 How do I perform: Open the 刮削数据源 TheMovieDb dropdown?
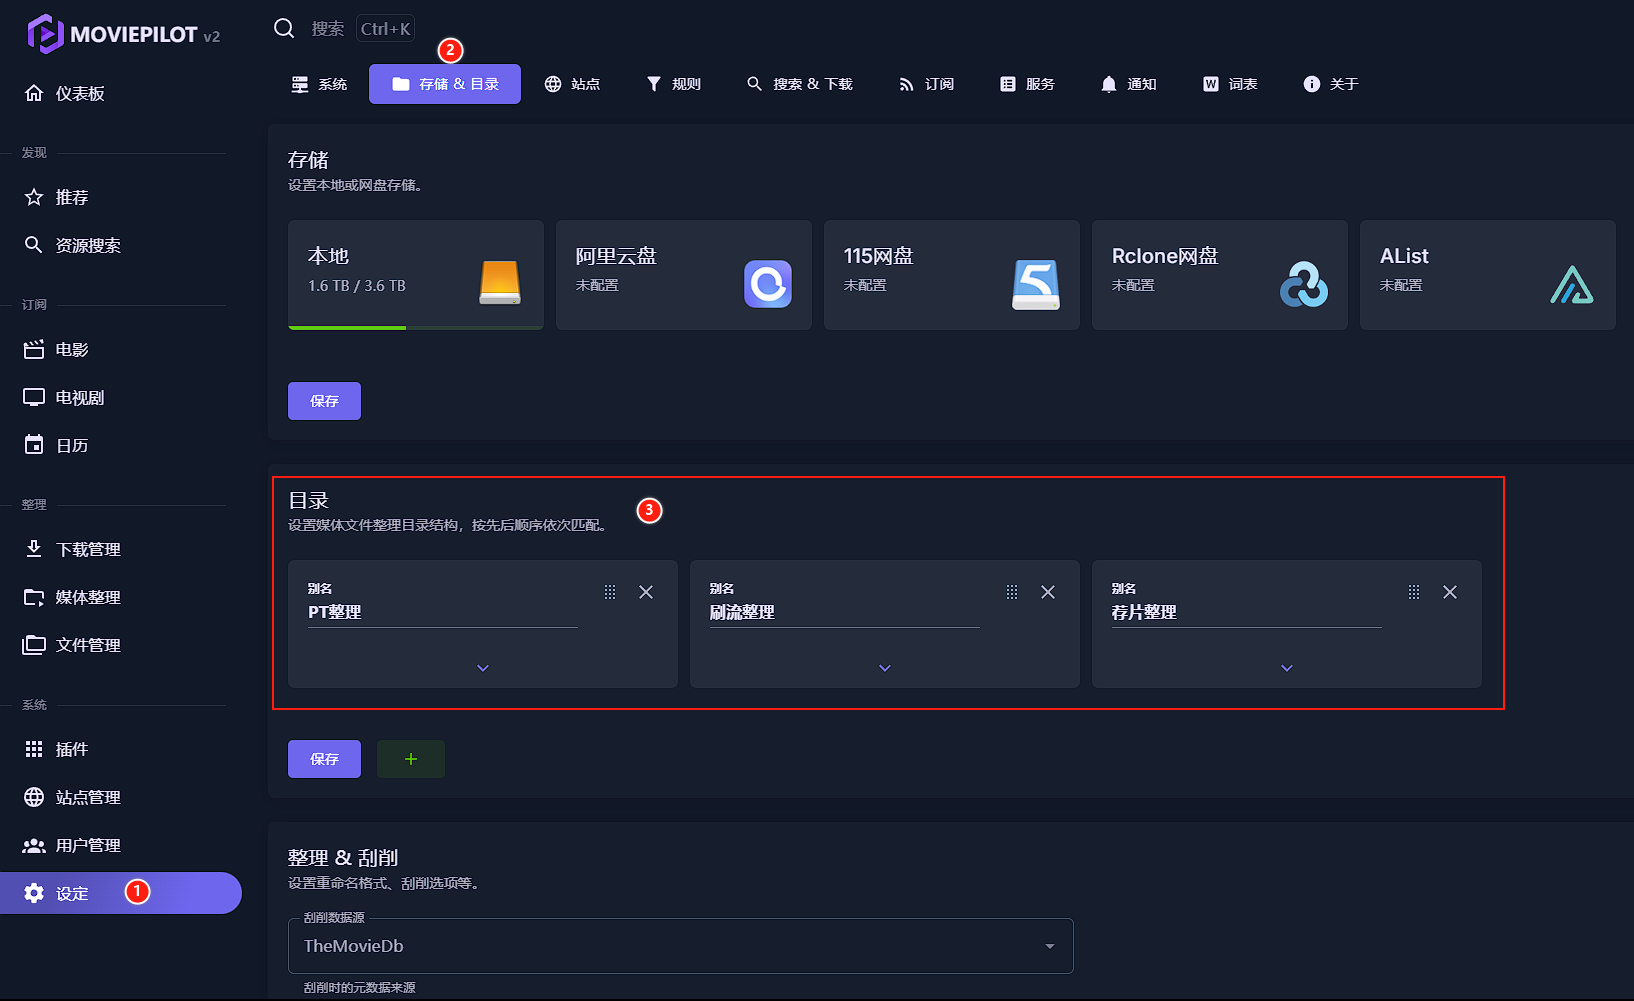(681, 946)
